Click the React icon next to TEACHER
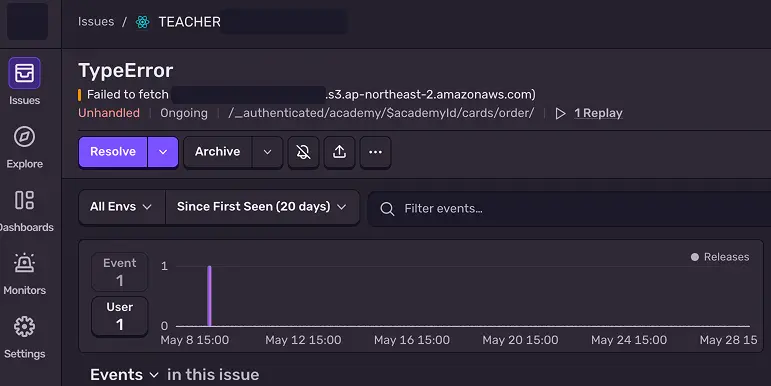The height and width of the screenshot is (386, 771). [x=143, y=22]
